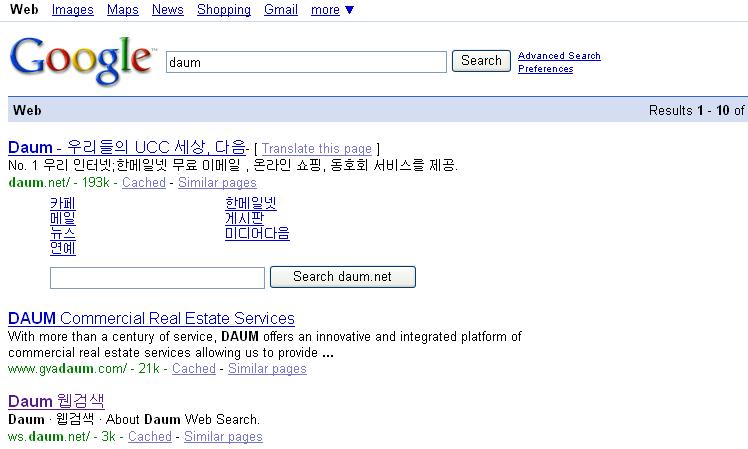Open the 미디어다음 sitelink

(x=257, y=233)
